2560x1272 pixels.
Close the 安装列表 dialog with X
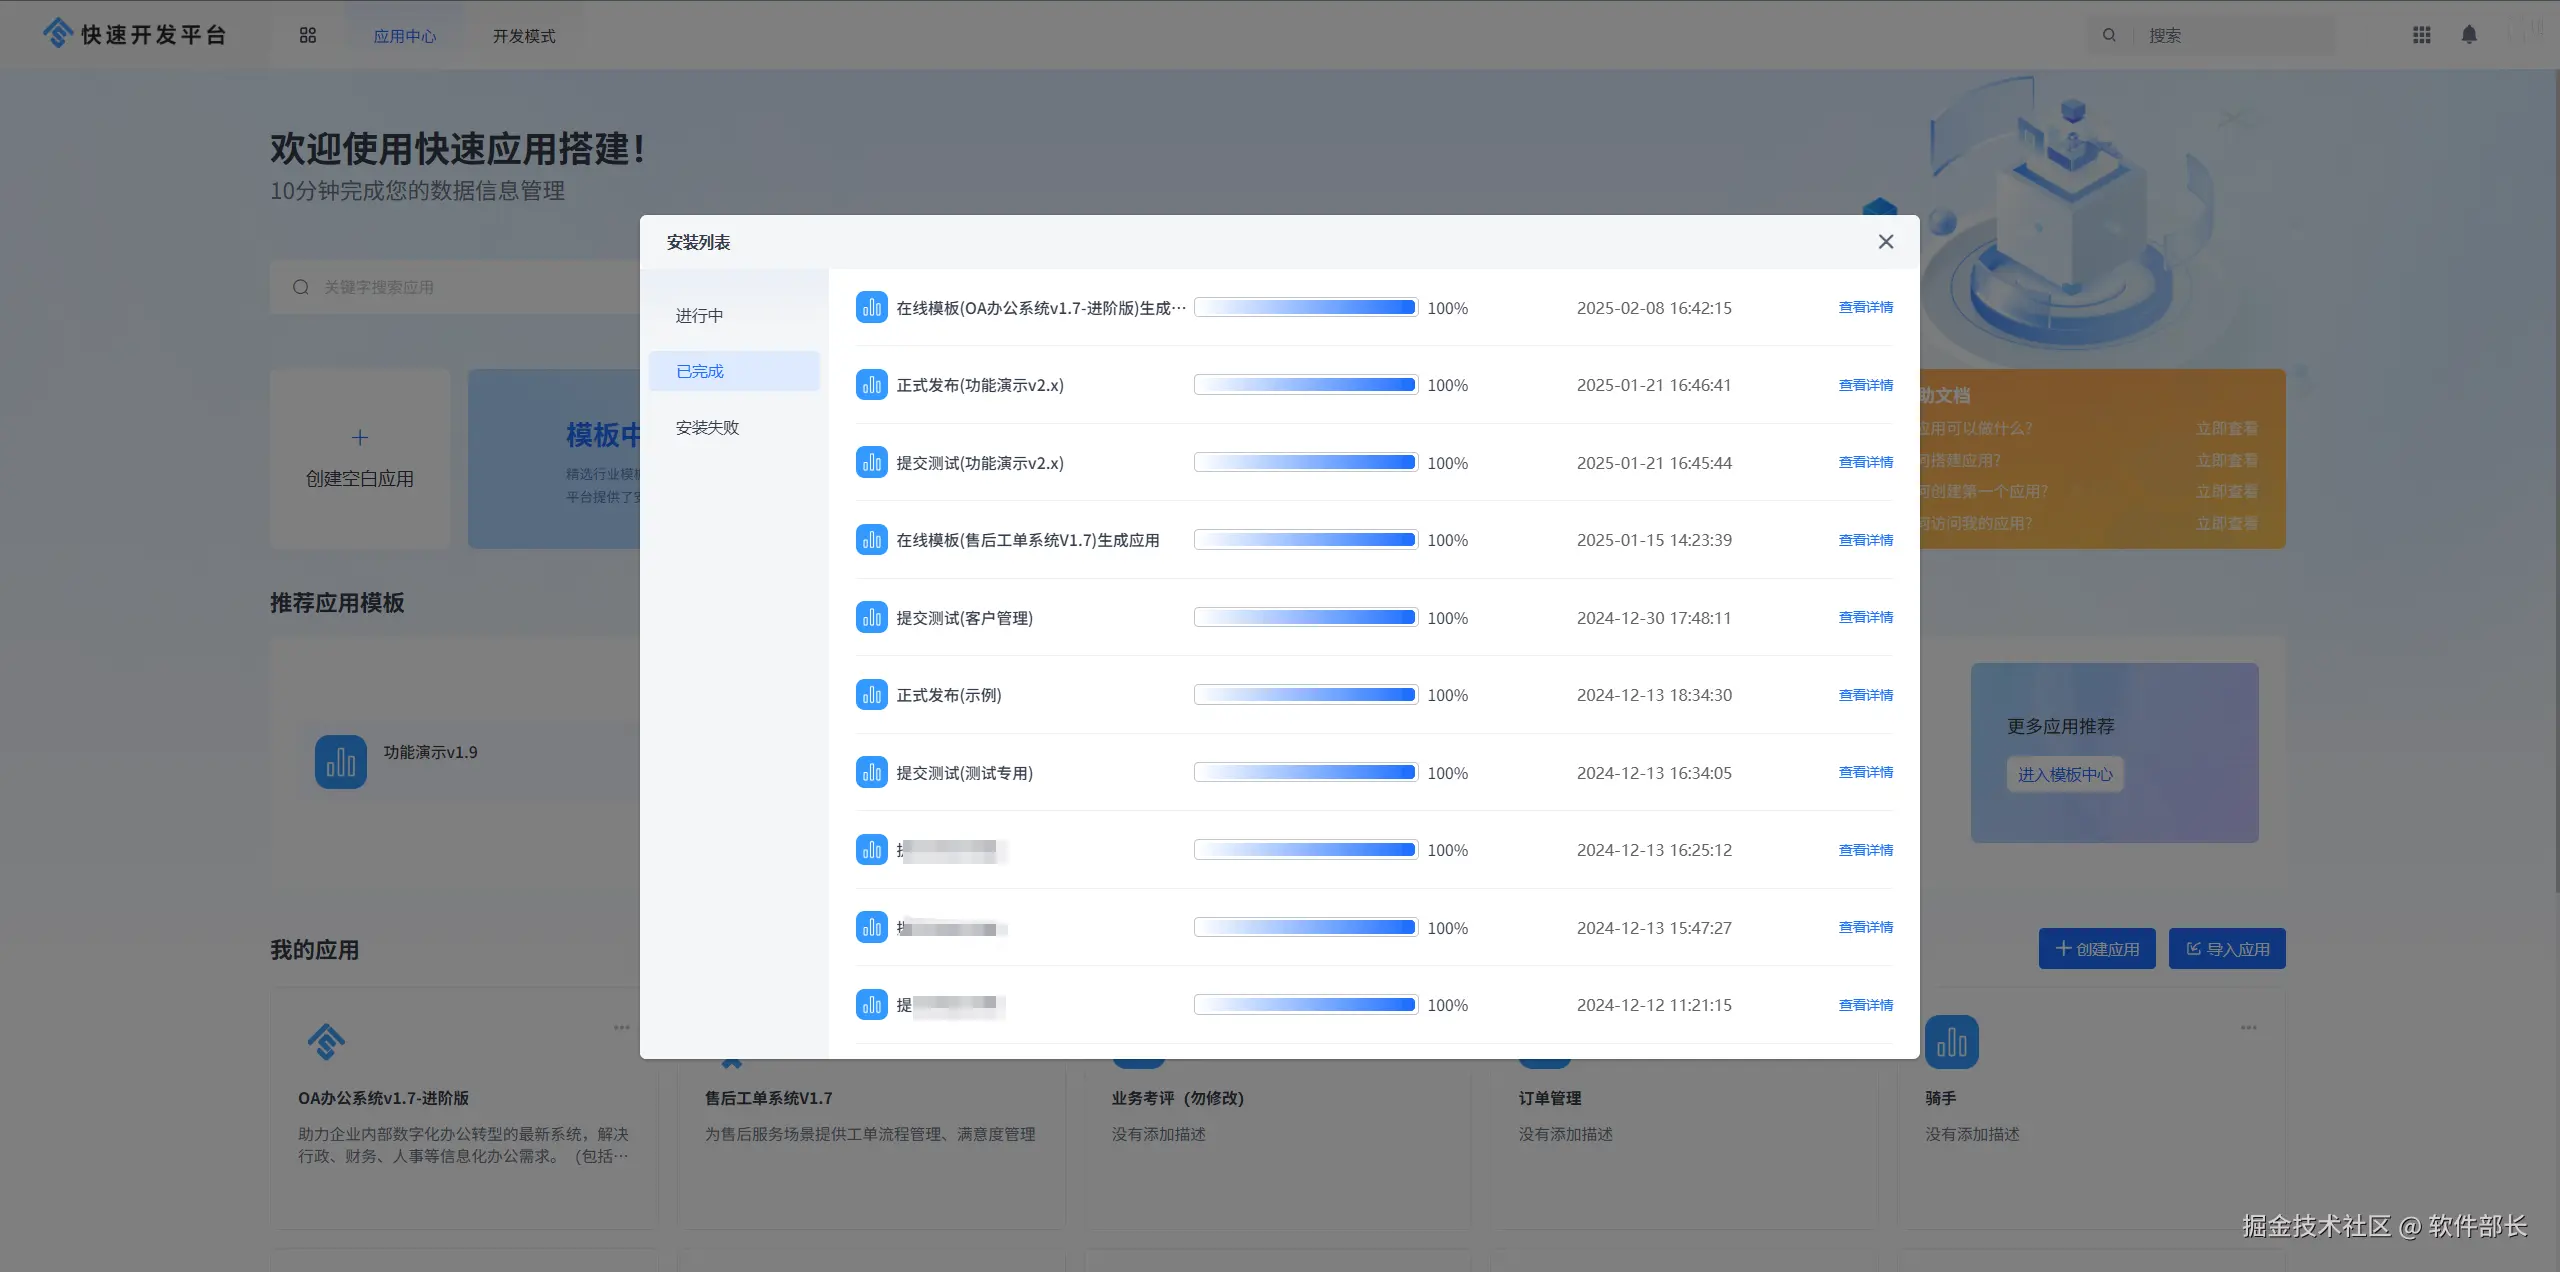click(x=1885, y=242)
